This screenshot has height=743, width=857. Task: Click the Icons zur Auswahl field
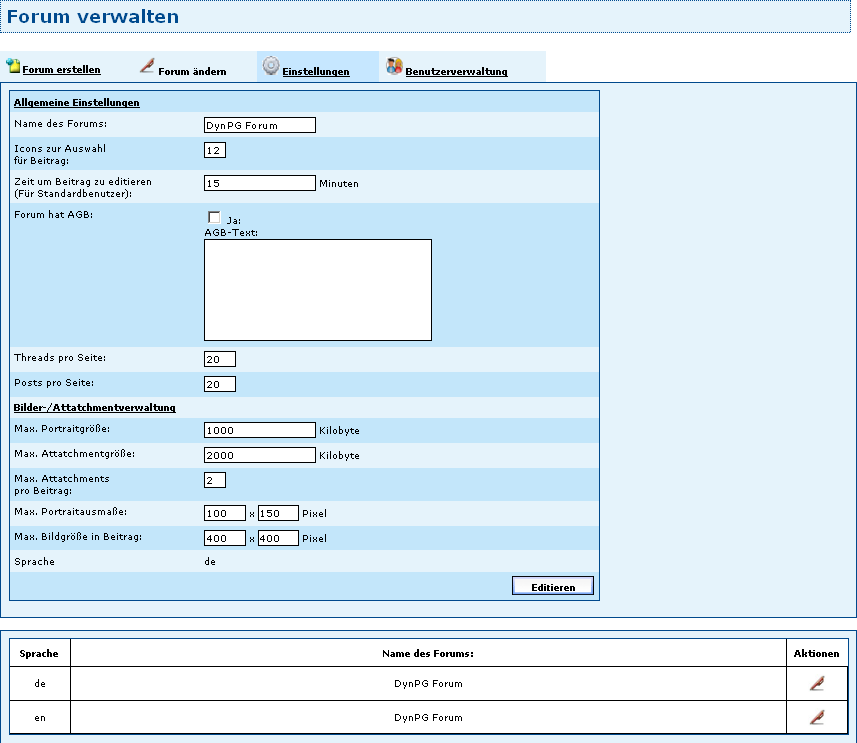pyautogui.click(x=214, y=150)
